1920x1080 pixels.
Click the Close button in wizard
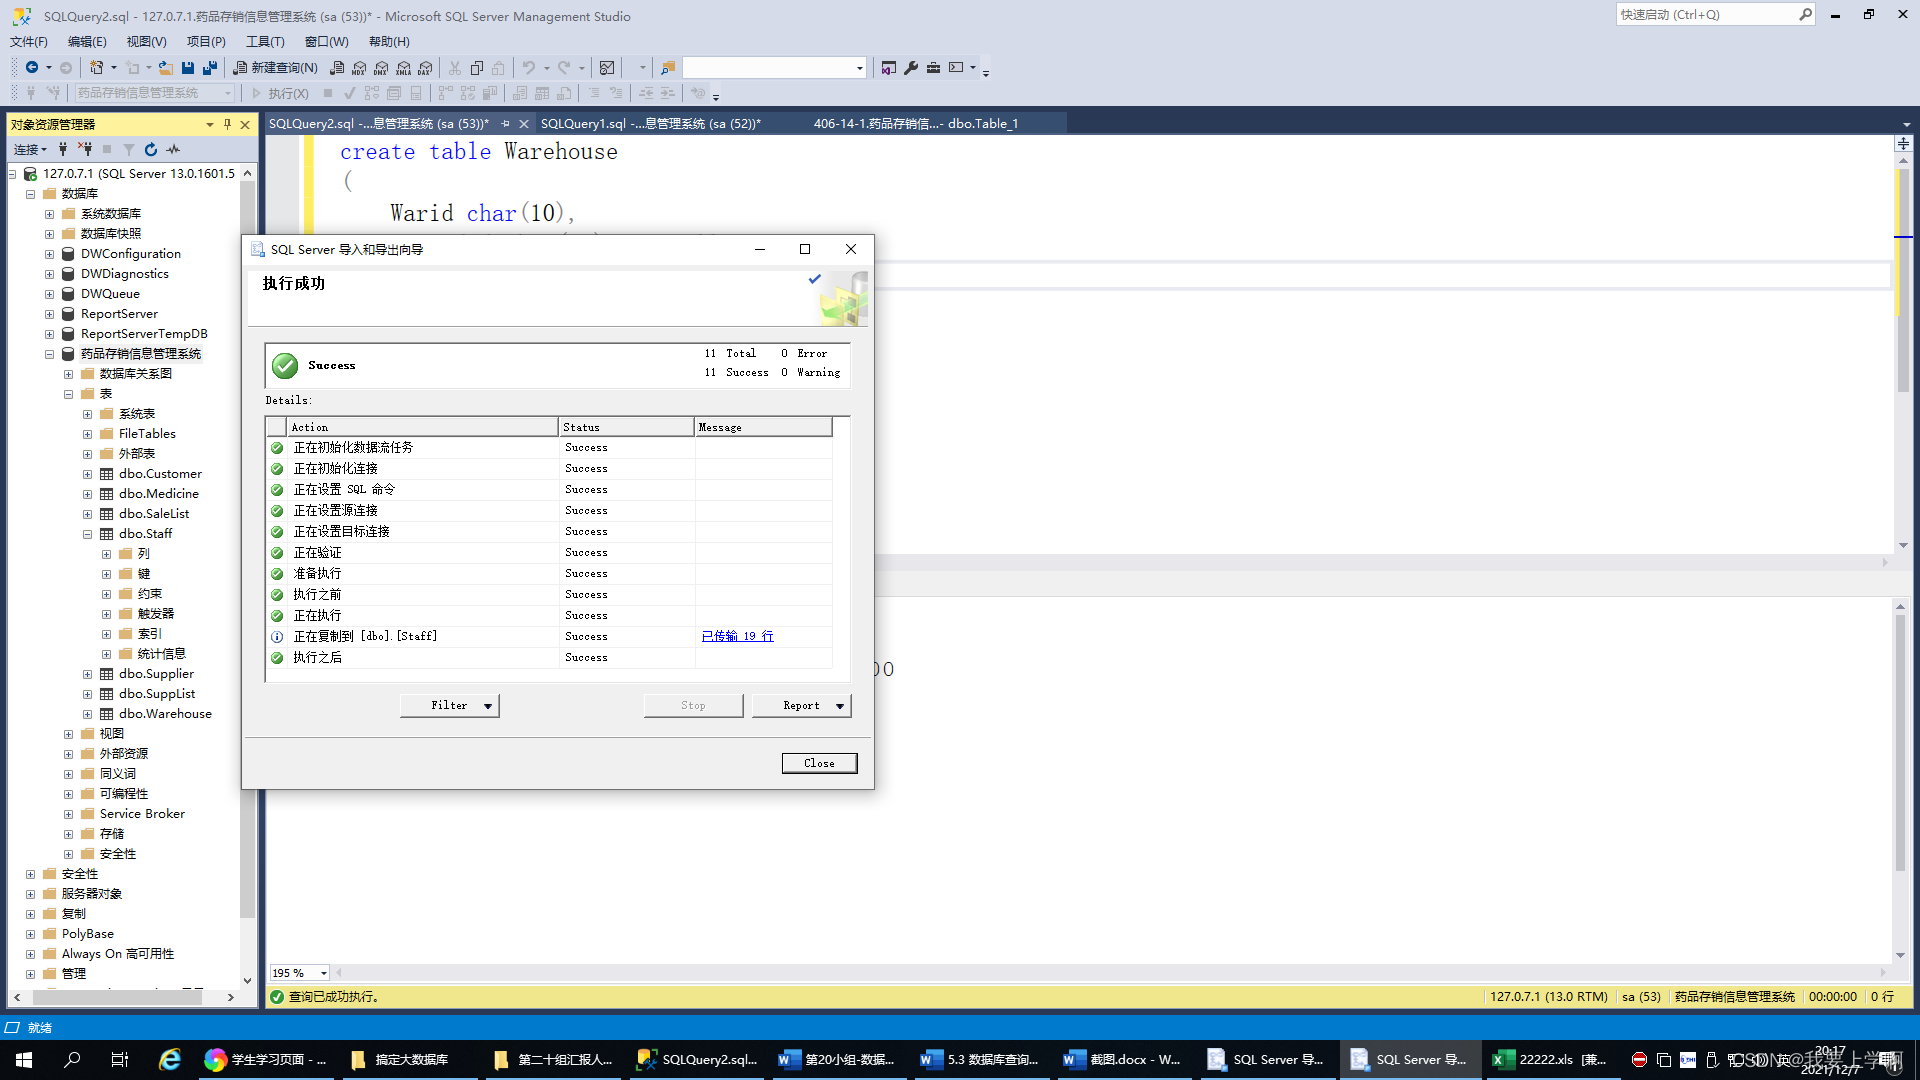(819, 763)
